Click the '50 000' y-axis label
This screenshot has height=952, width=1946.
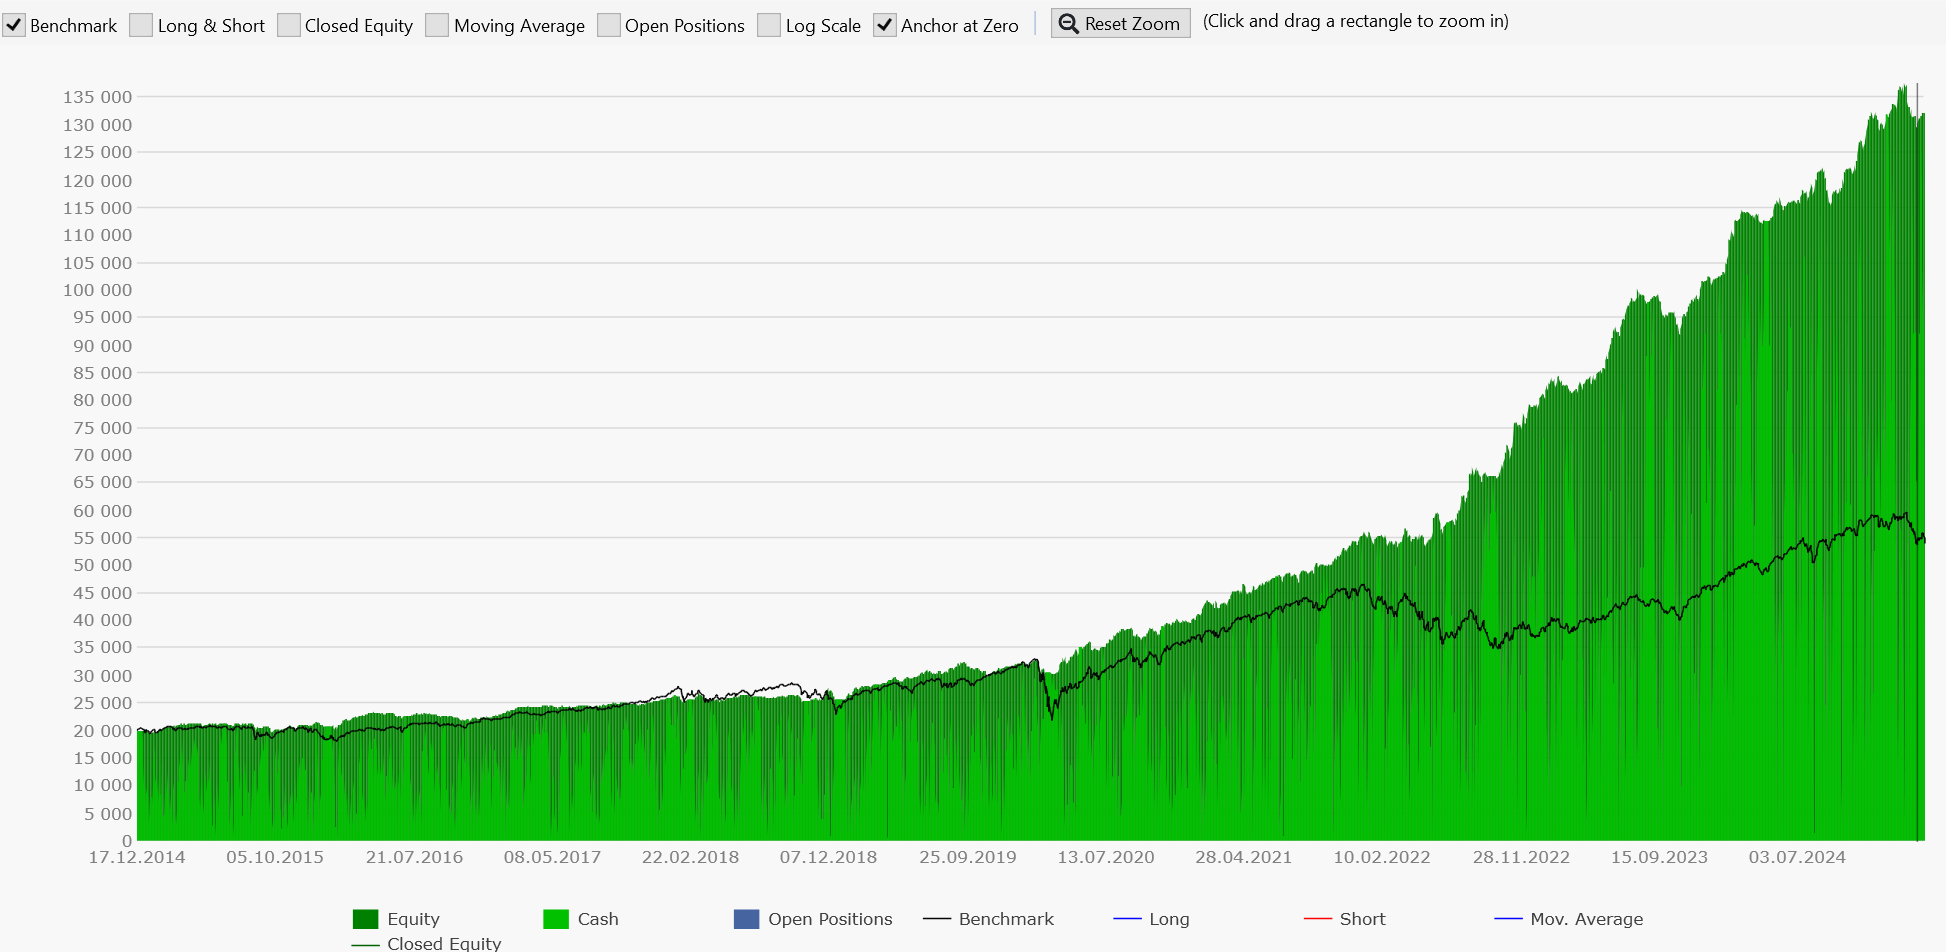tap(102, 565)
